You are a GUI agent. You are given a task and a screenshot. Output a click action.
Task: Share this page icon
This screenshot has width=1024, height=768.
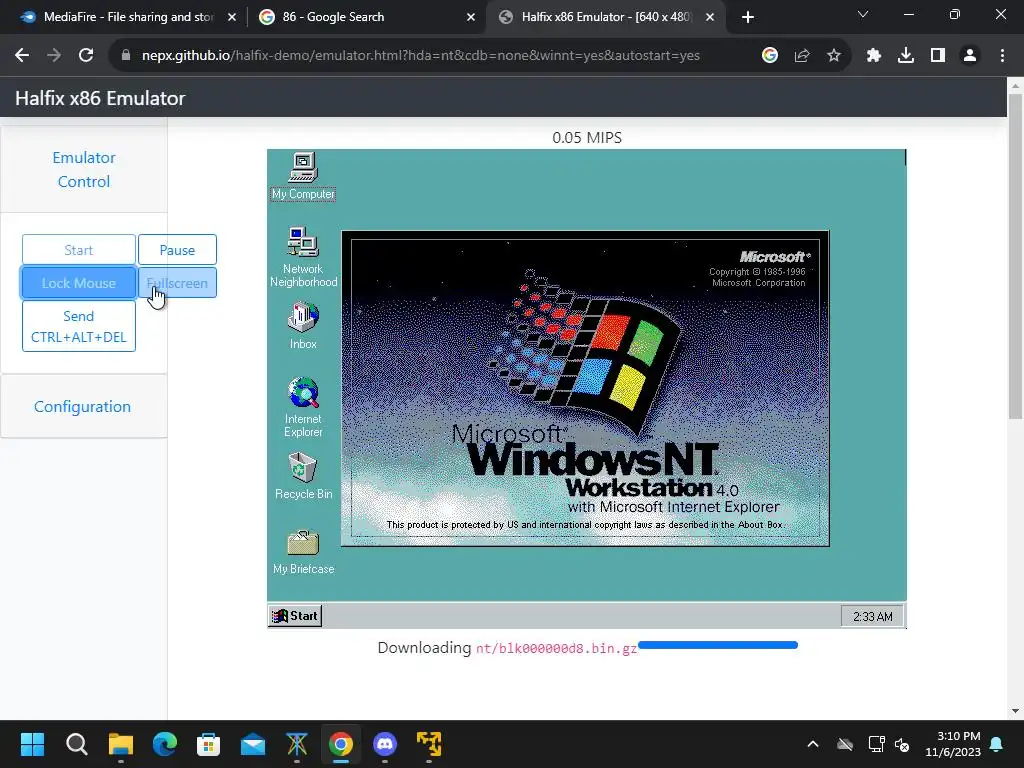[801, 56]
